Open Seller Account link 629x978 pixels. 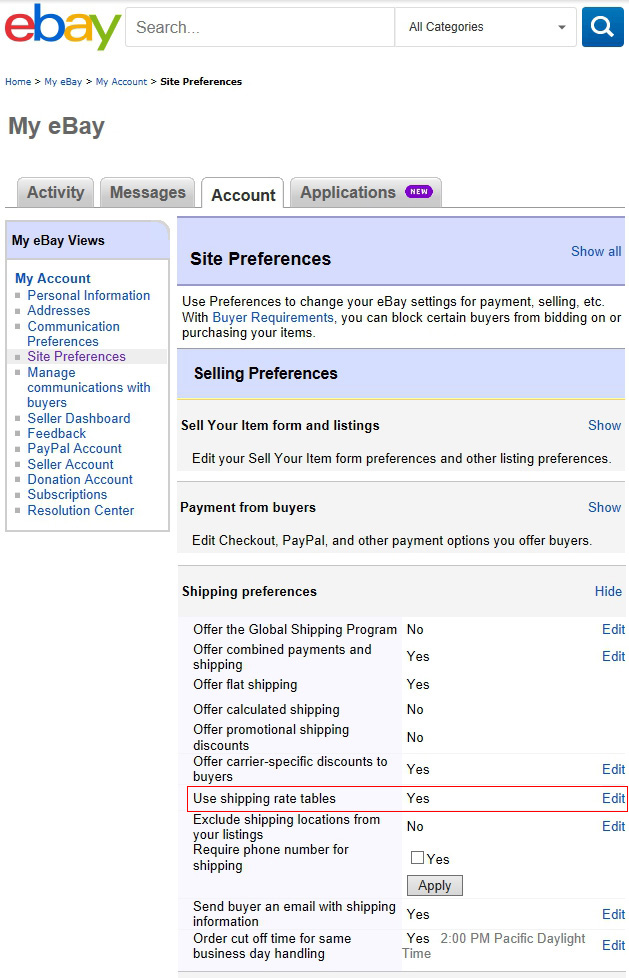71,464
